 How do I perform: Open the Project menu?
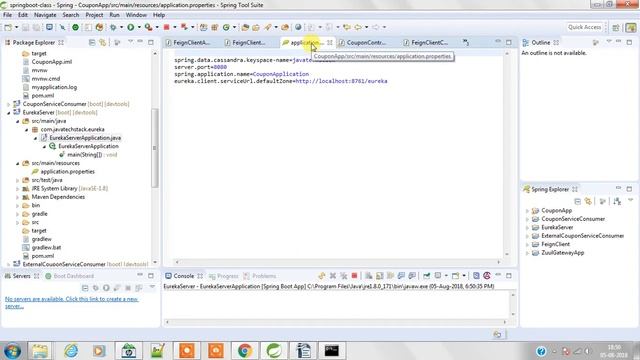pyautogui.click(x=94, y=15)
